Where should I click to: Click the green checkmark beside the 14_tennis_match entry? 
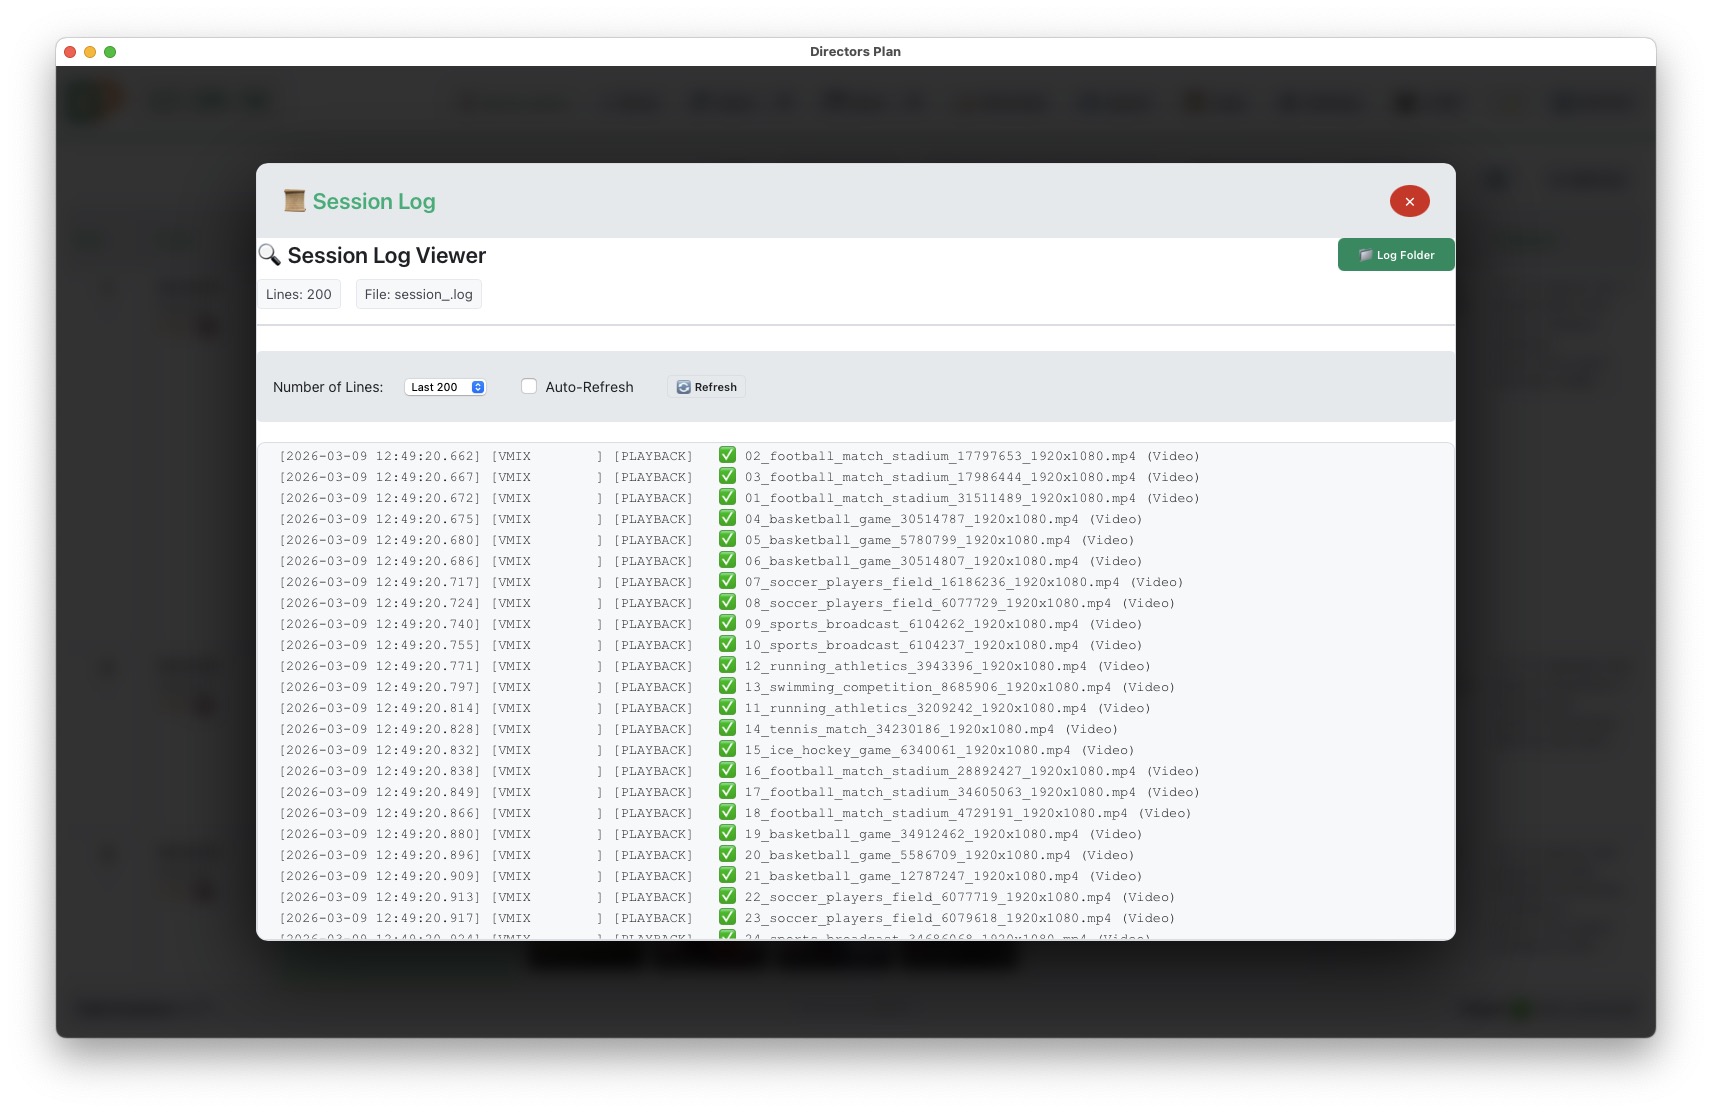tap(727, 729)
